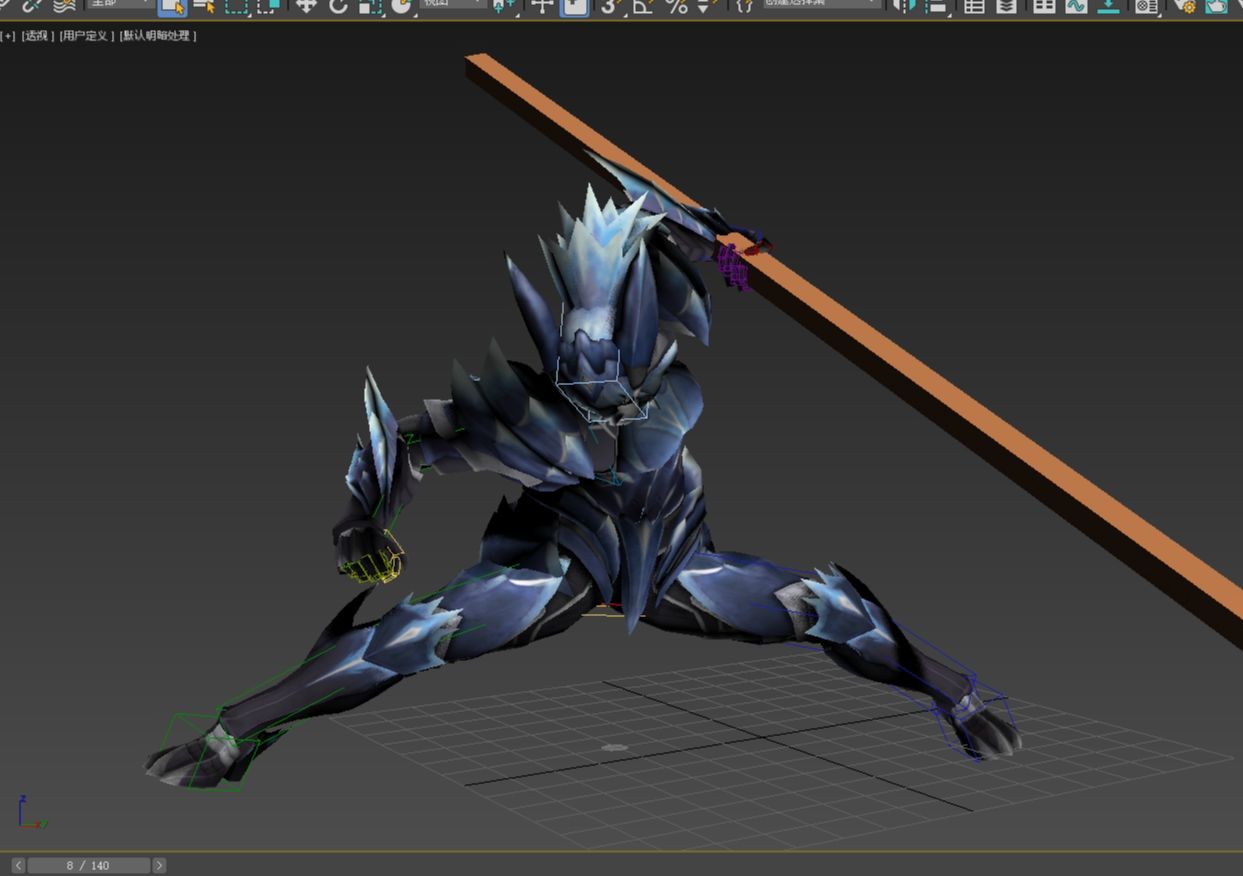
Task: Step to previous frame with left arrow
Action: click(18, 865)
